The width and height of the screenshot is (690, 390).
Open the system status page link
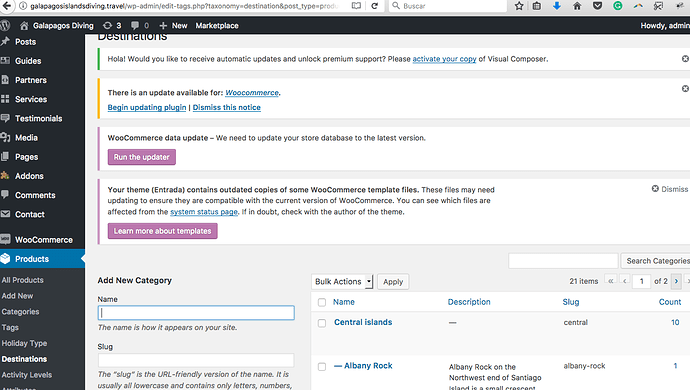204,212
